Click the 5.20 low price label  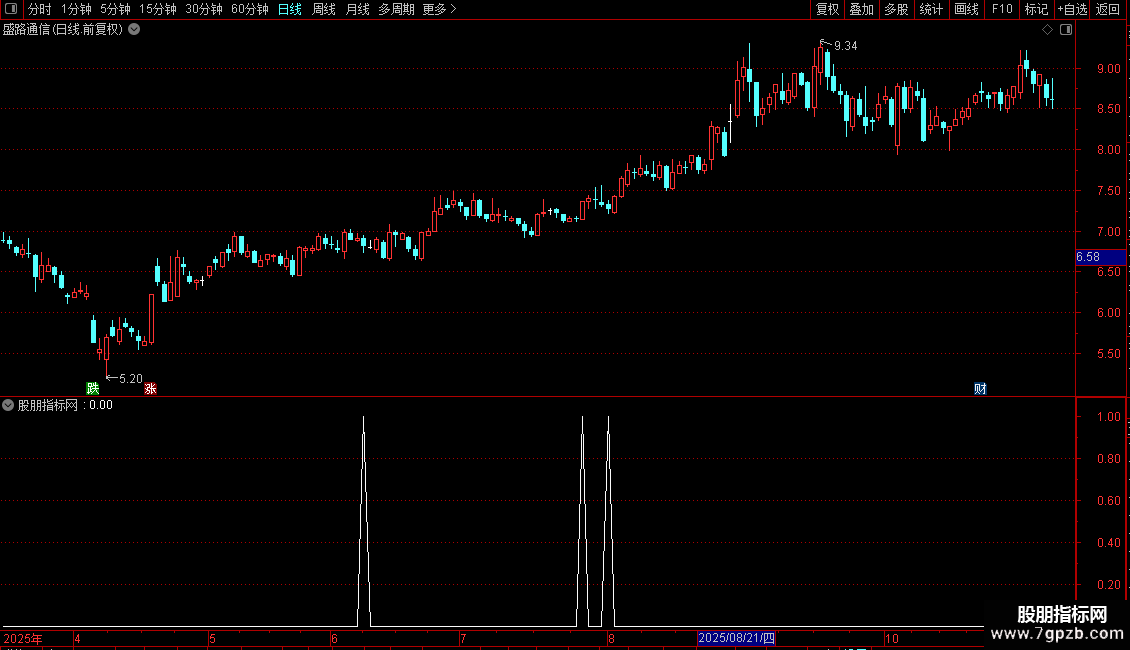click(130, 379)
